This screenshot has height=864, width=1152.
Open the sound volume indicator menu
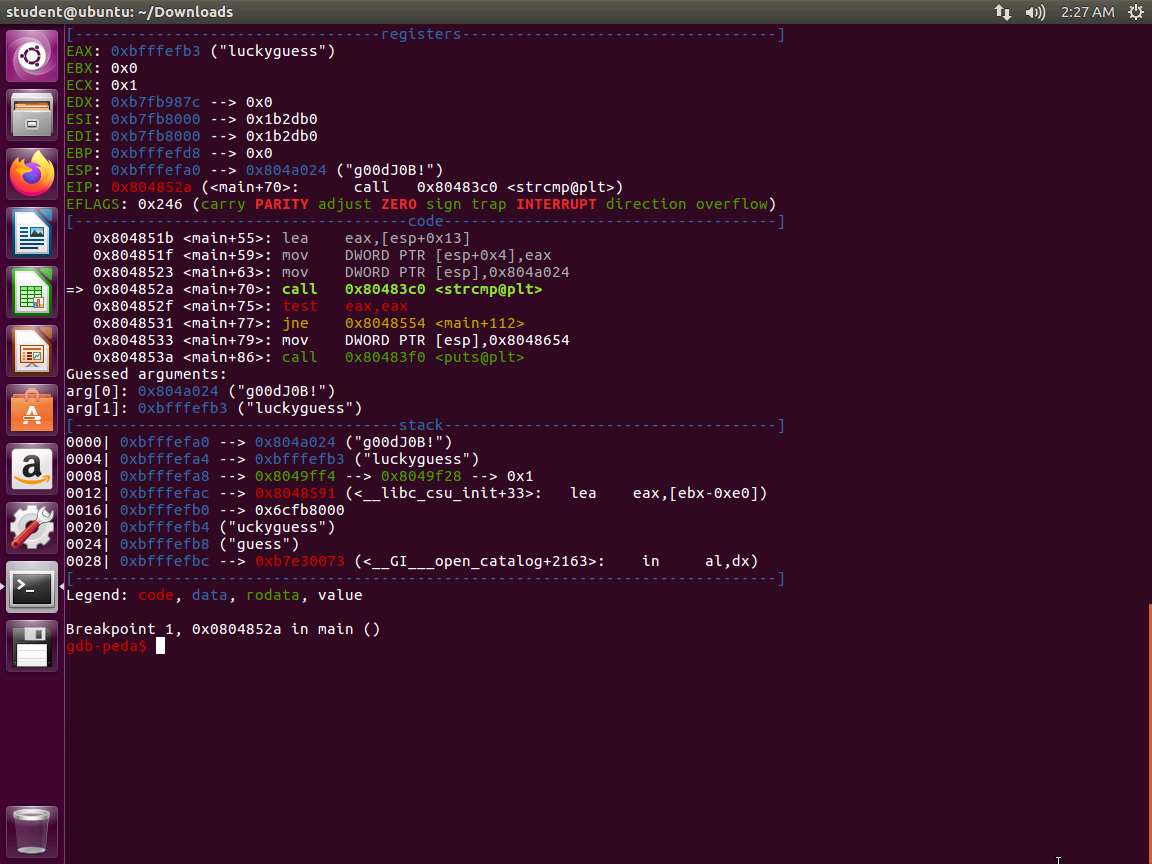(x=1035, y=12)
